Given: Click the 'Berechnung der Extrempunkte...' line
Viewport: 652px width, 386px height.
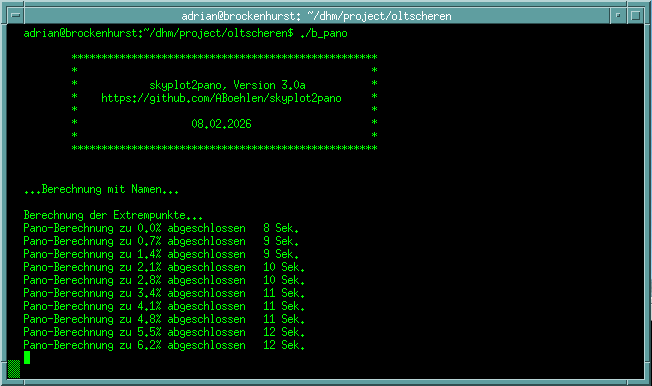Looking at the screenshot, I should pyautogui.click(x=113, y=215).
